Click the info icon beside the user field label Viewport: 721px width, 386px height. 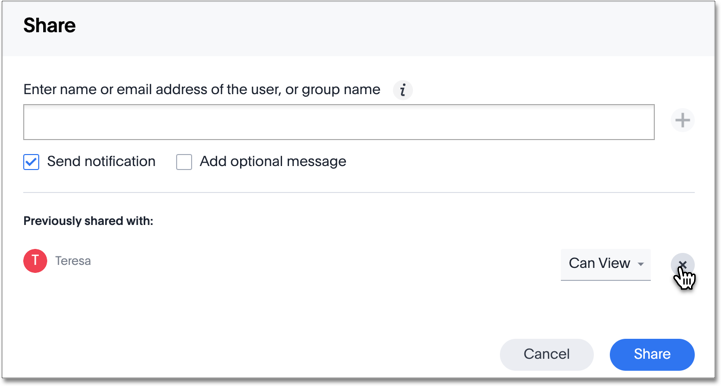tap(403, 90)
